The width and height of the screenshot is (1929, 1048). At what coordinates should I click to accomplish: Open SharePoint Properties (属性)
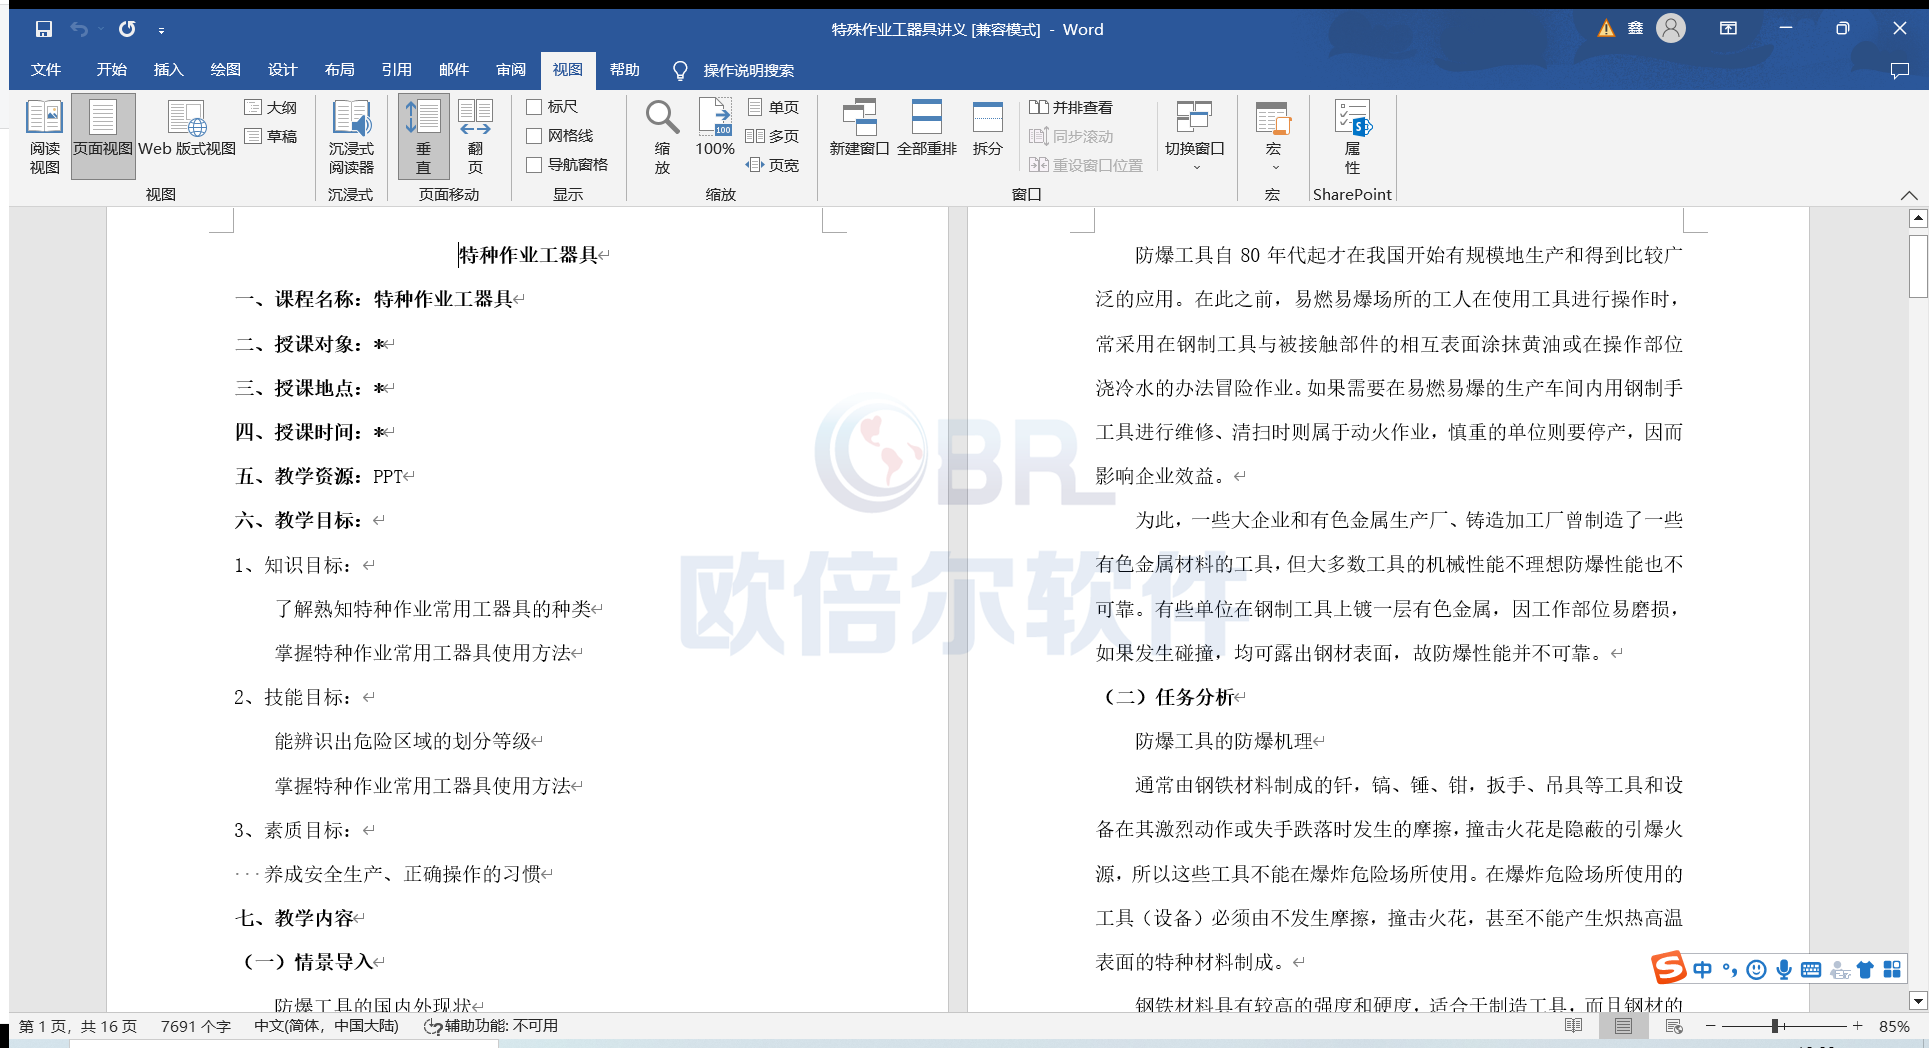pyautogui.click(x=1352, y=136)
